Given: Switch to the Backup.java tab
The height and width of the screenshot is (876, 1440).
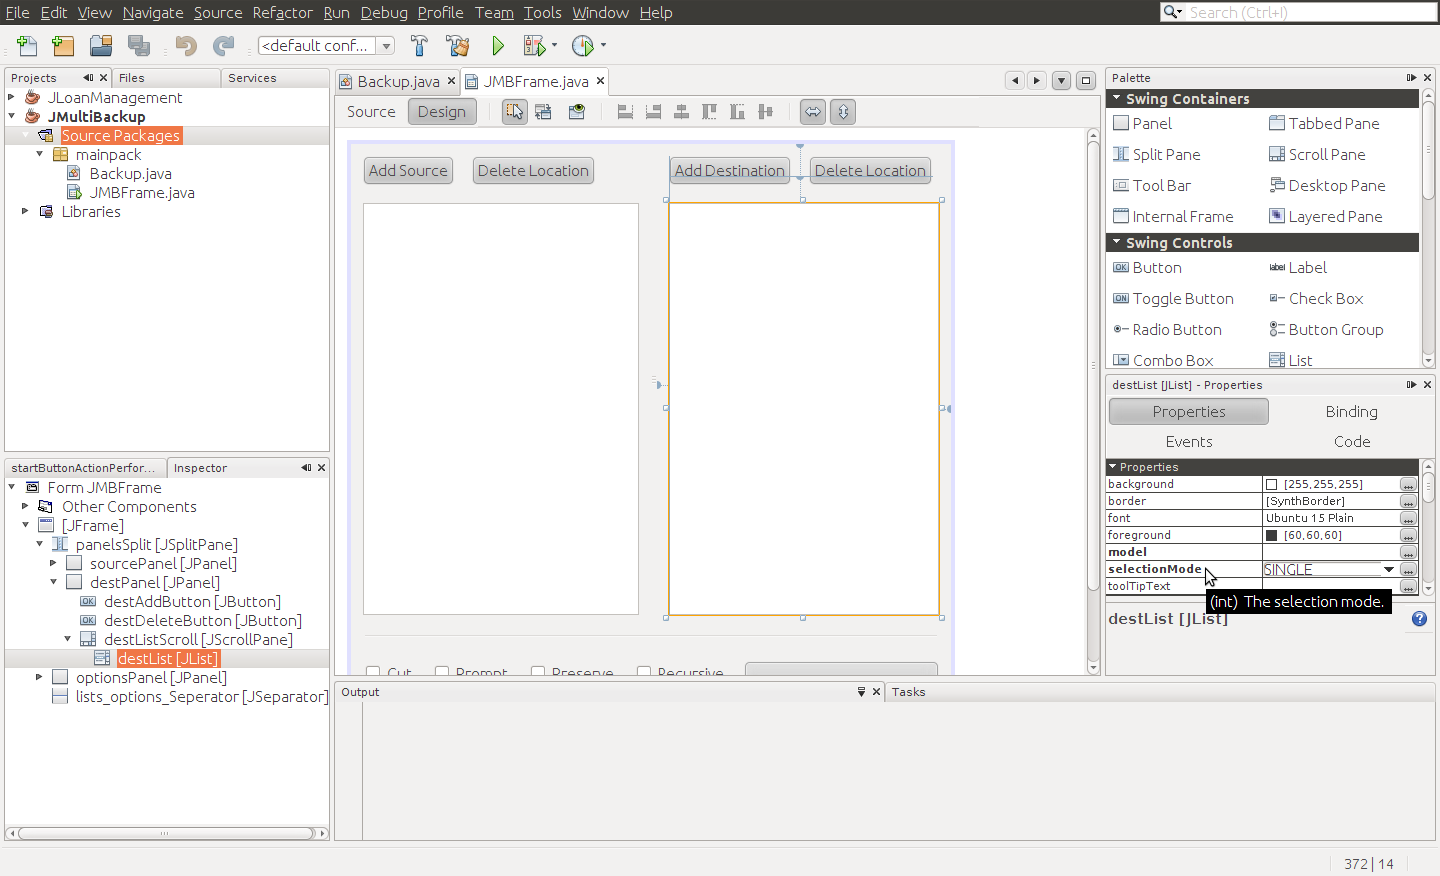Looking at the screenshot, I should [x=397, y=82].
